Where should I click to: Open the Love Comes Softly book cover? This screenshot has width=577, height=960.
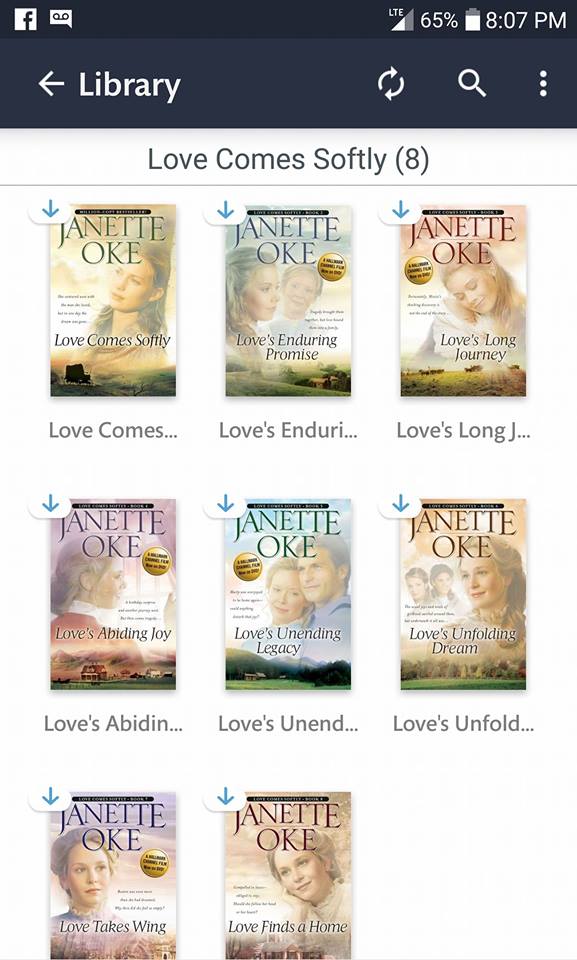pyautogui.click(x=113, y=301)
